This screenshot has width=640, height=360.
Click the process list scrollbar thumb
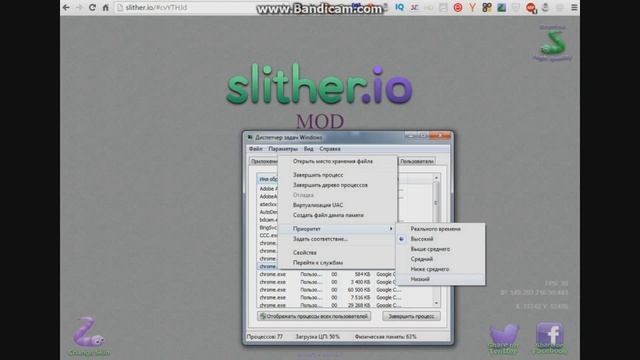436,202
